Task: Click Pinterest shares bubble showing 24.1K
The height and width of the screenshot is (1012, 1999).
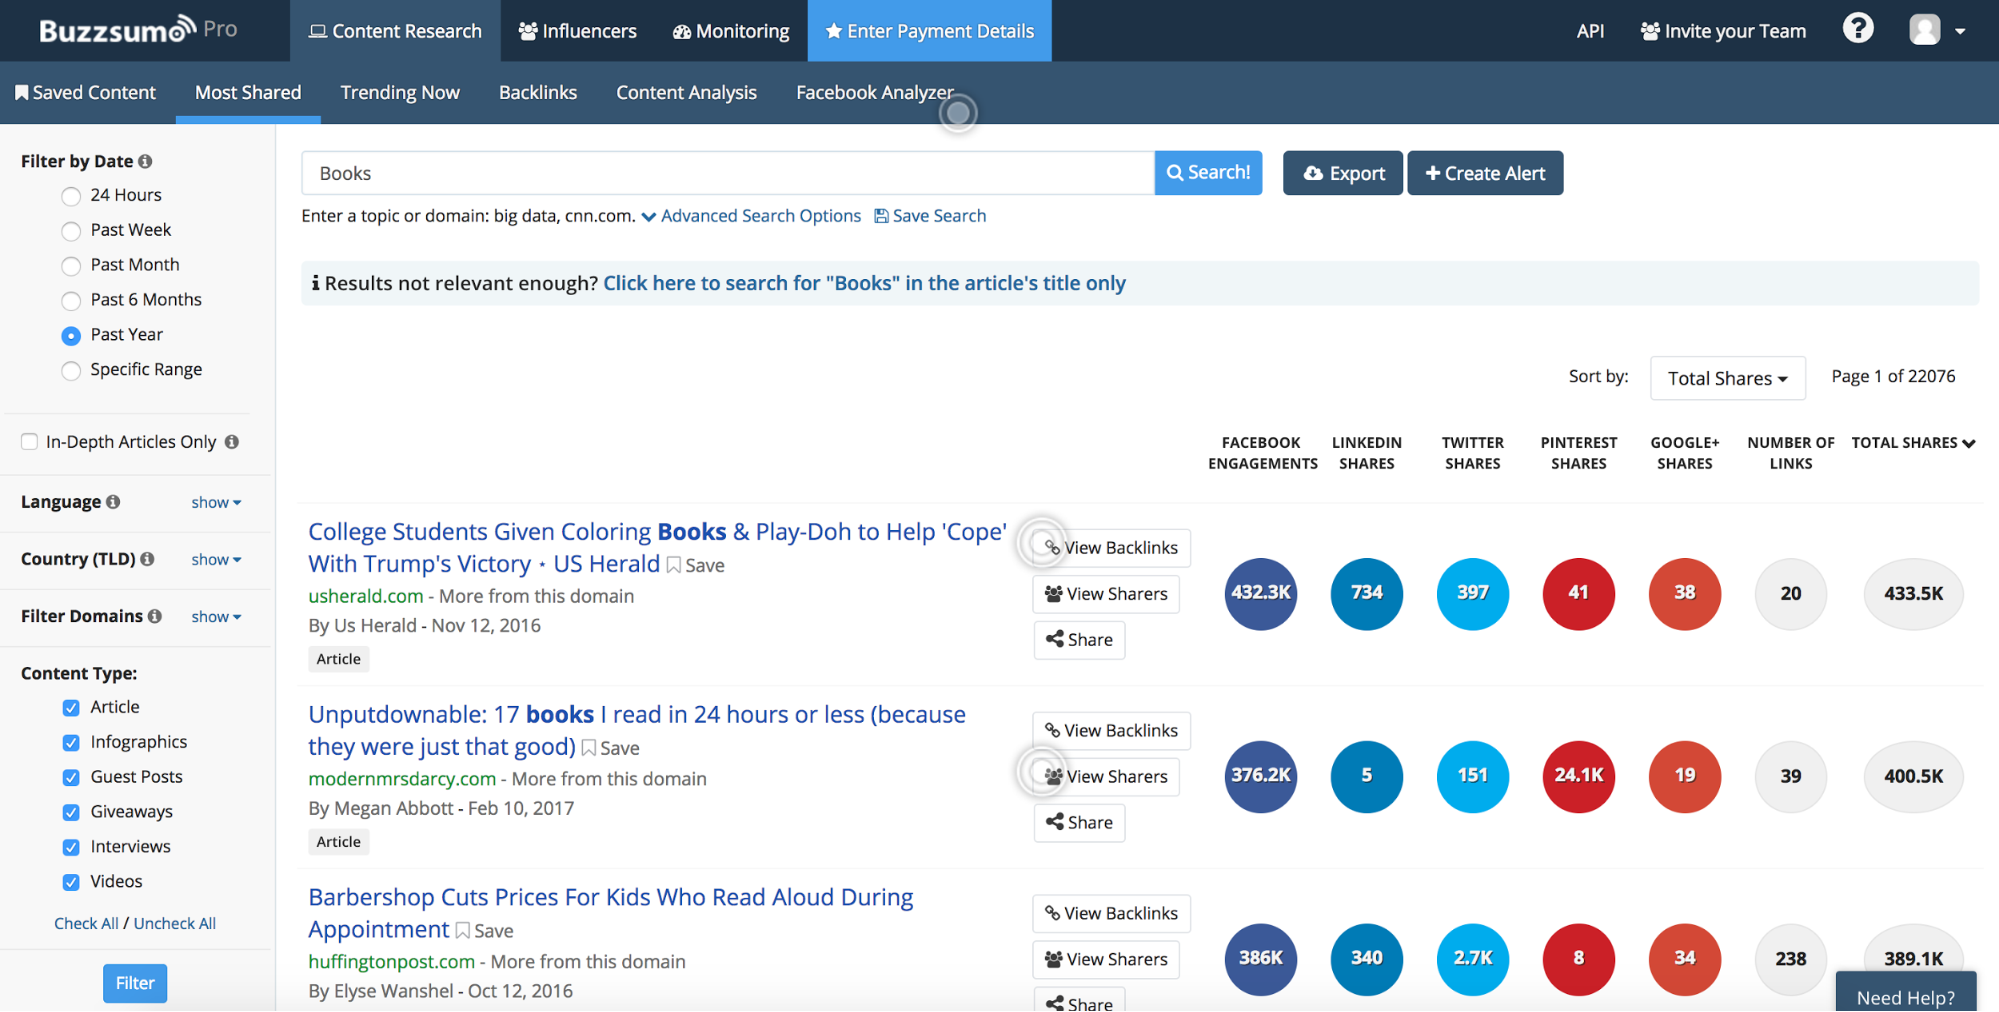Action: [x=1578, y=776]
